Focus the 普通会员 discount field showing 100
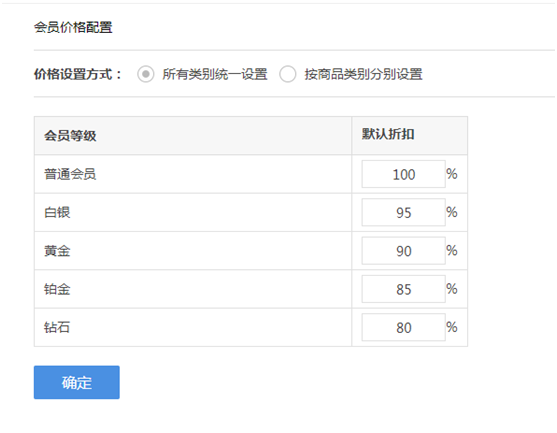Image resolution: width=557 pixels, height=433 pixels. click(404, 174)
